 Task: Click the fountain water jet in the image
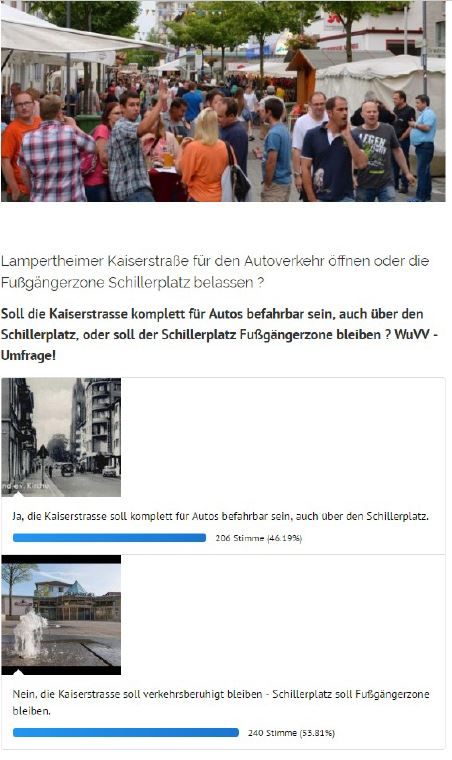[x=30, y=633]
